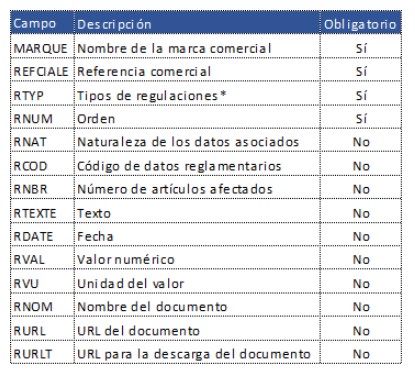Click the RURLT field cell
The width and height of the screenshot is (415, 374).
click(x=42, y=352)
